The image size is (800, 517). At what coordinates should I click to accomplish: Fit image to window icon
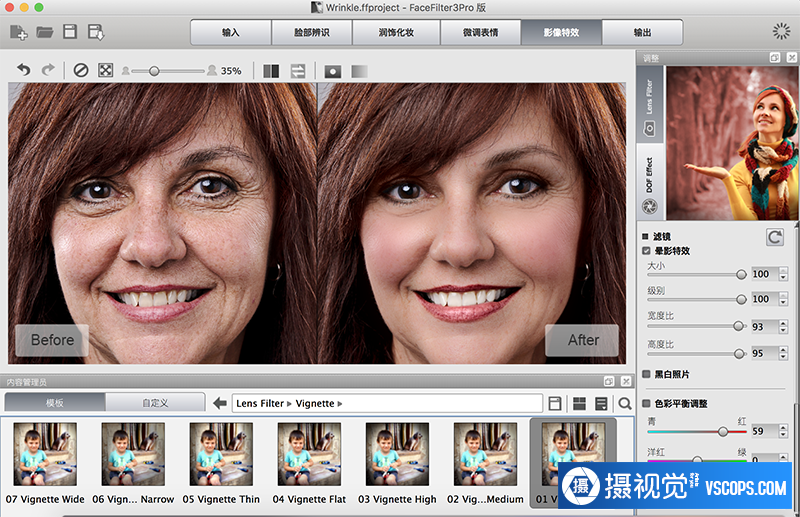pos(106,70)
